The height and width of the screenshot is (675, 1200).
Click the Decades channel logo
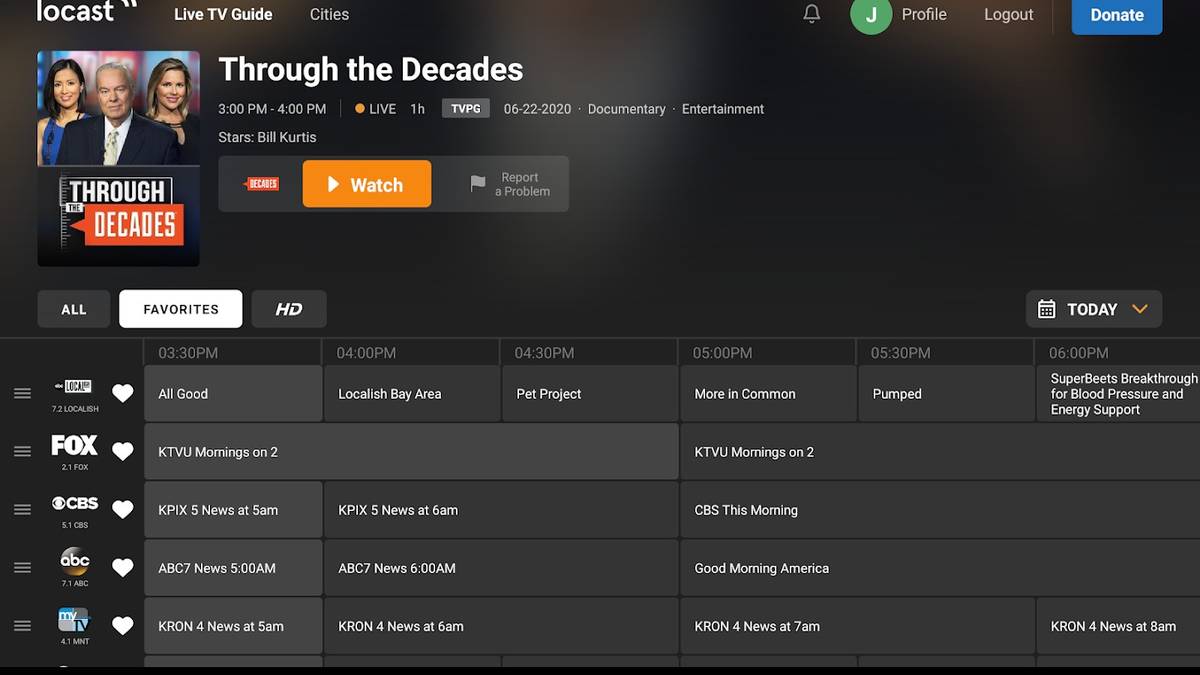click(262, 184)
